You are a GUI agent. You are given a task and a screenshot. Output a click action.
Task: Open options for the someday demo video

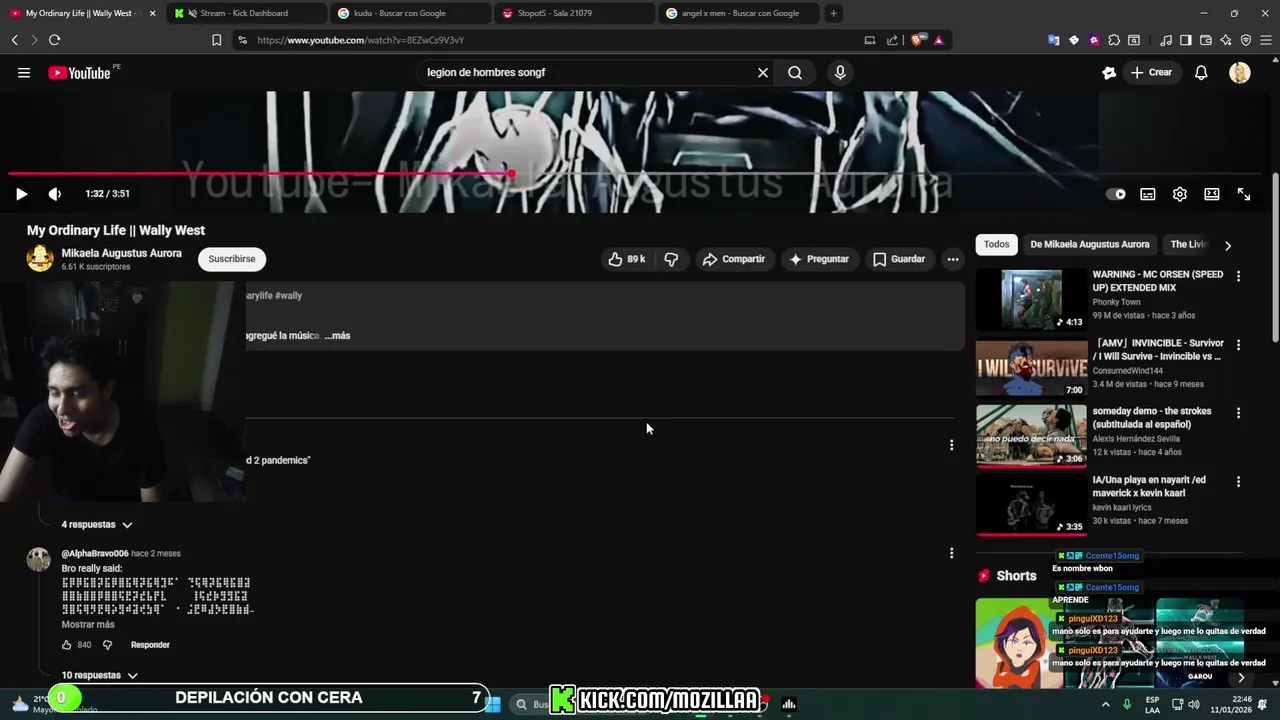(x=1238, y=413)
